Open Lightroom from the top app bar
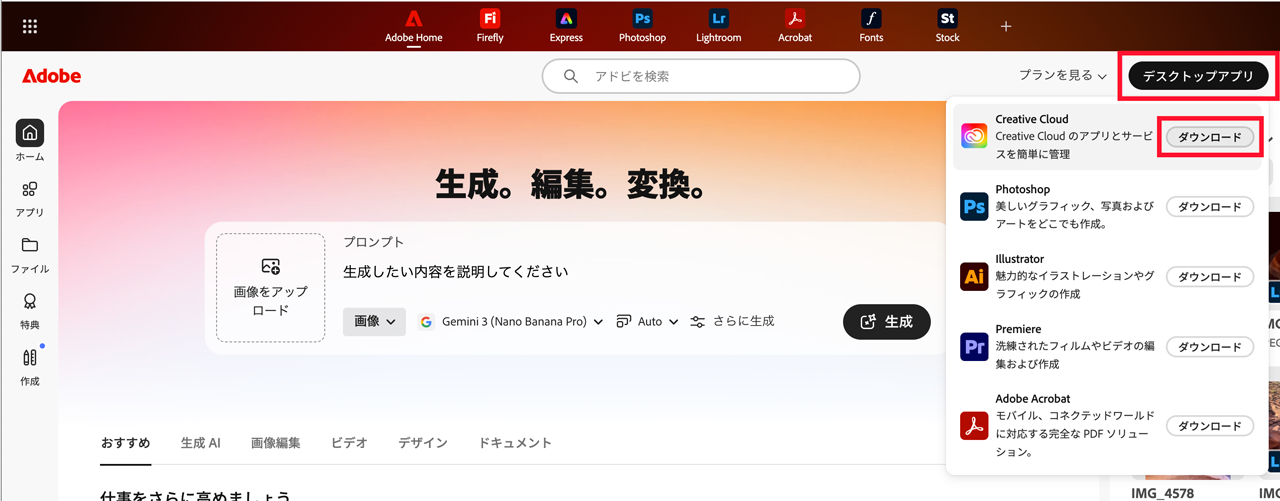The image size is (1280, 501). (x=719, y=27)
